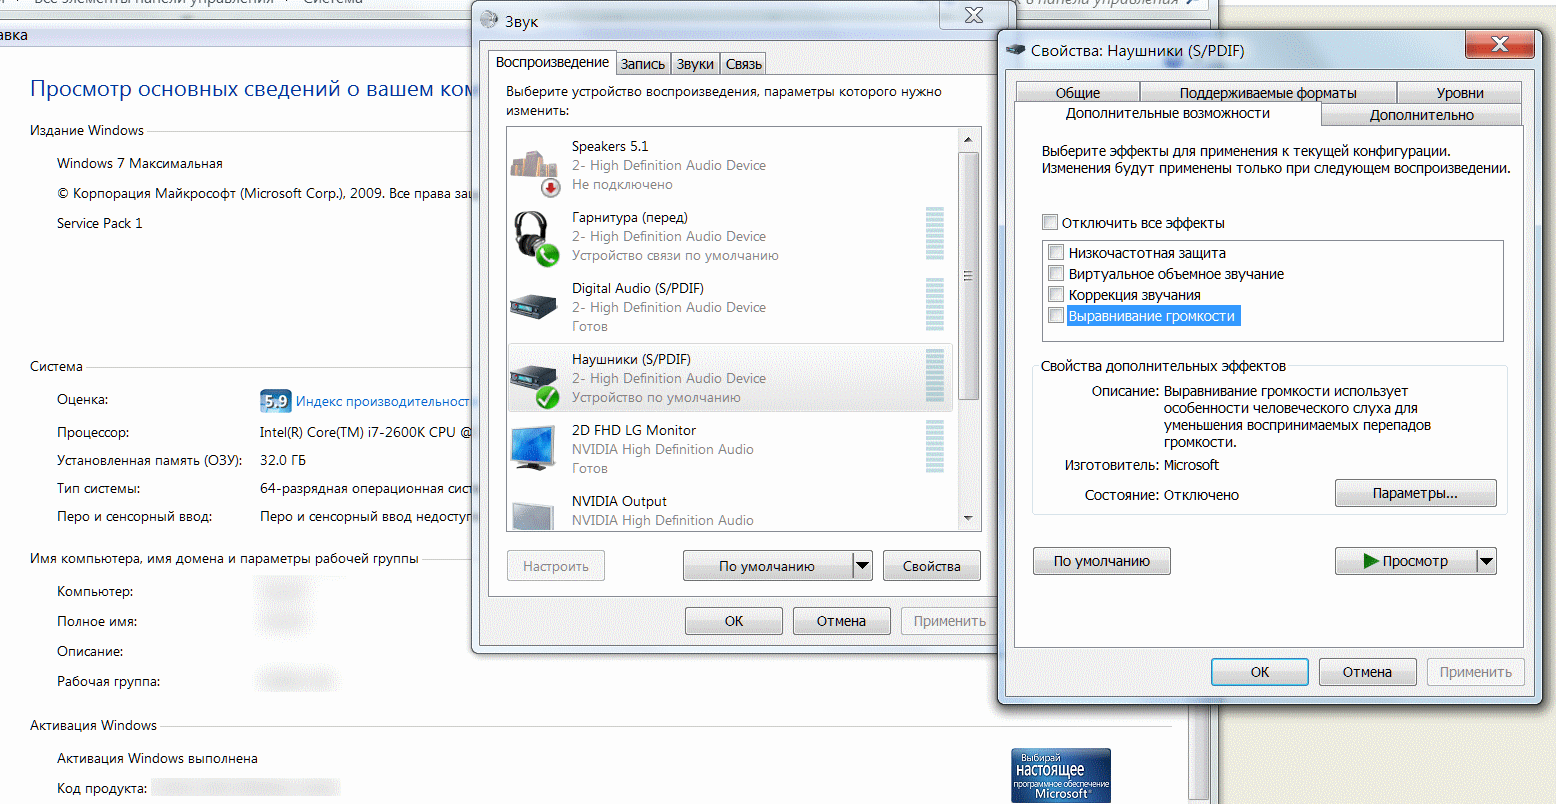The image size is (1556, 804).
Task: Open the По умолчанию dropdown arrow in Звук
Action: (x=862, y=566)
